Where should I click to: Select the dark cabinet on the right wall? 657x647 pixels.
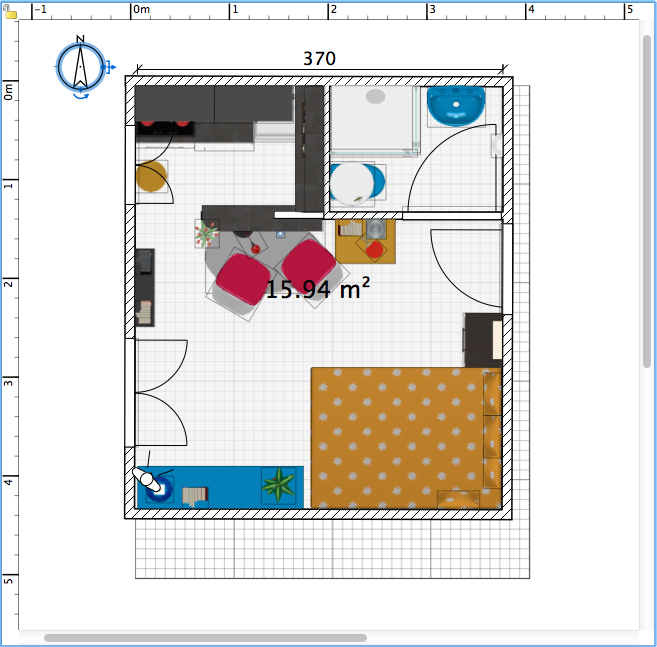tap(482, 340)
